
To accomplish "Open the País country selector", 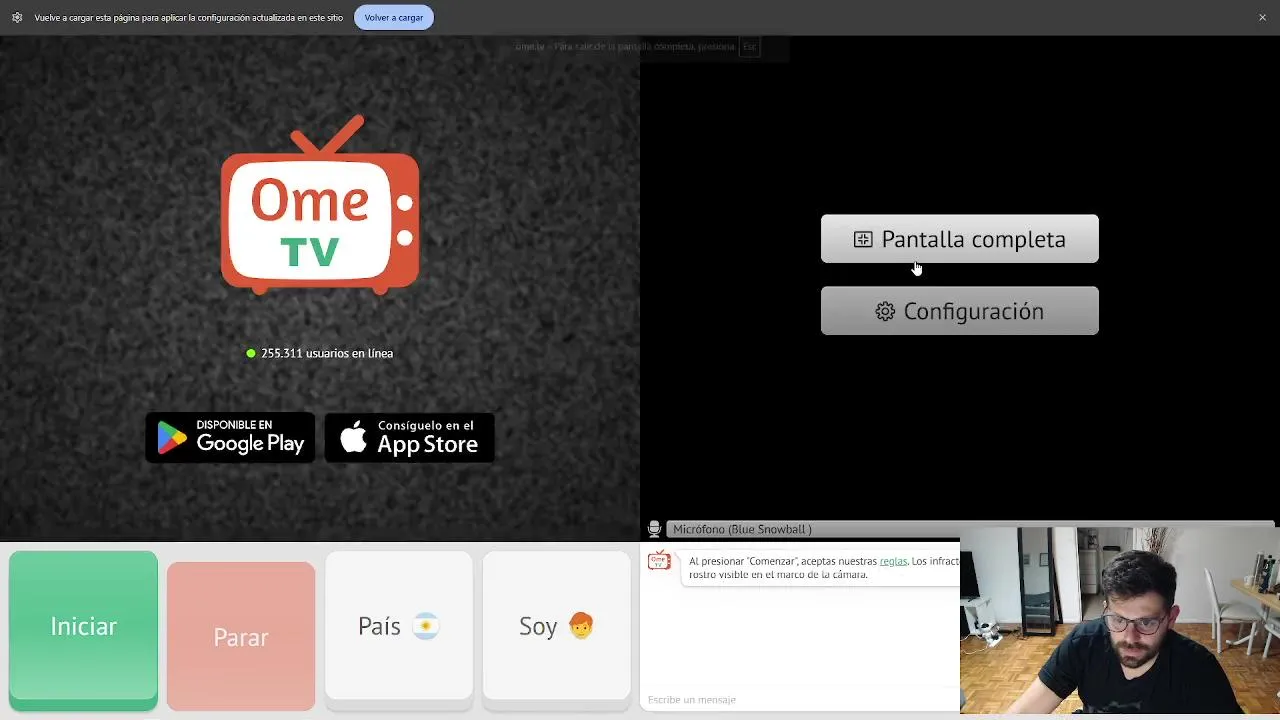I will pos(399,626).
